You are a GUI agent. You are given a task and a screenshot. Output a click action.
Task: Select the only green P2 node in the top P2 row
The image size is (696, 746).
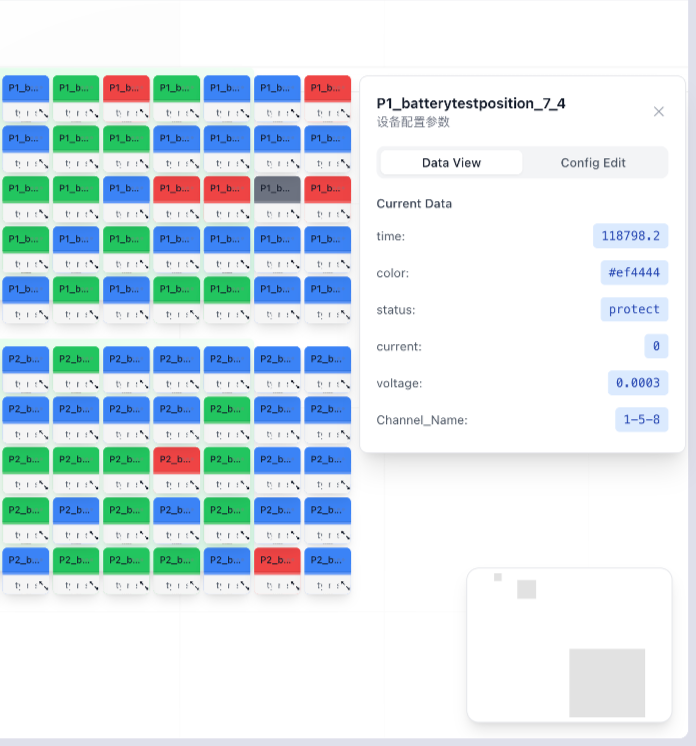[x=76, y=358]
